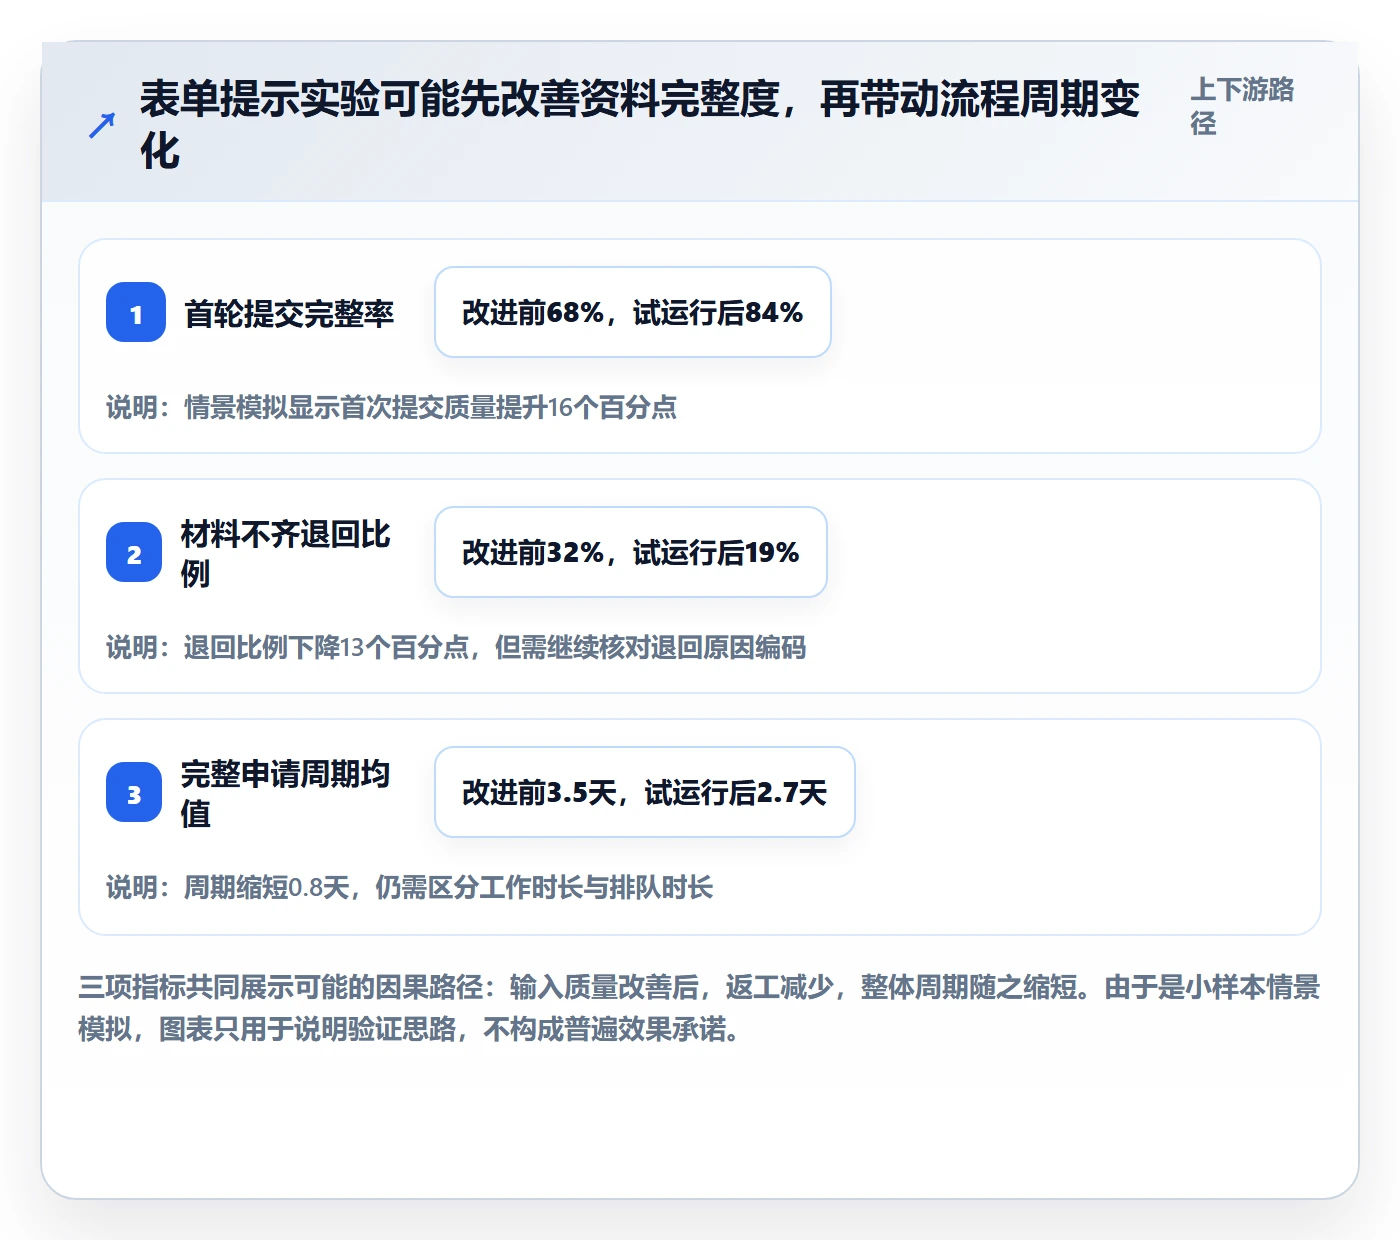Click the diagonal arrow icon in the header

point(102,125)
